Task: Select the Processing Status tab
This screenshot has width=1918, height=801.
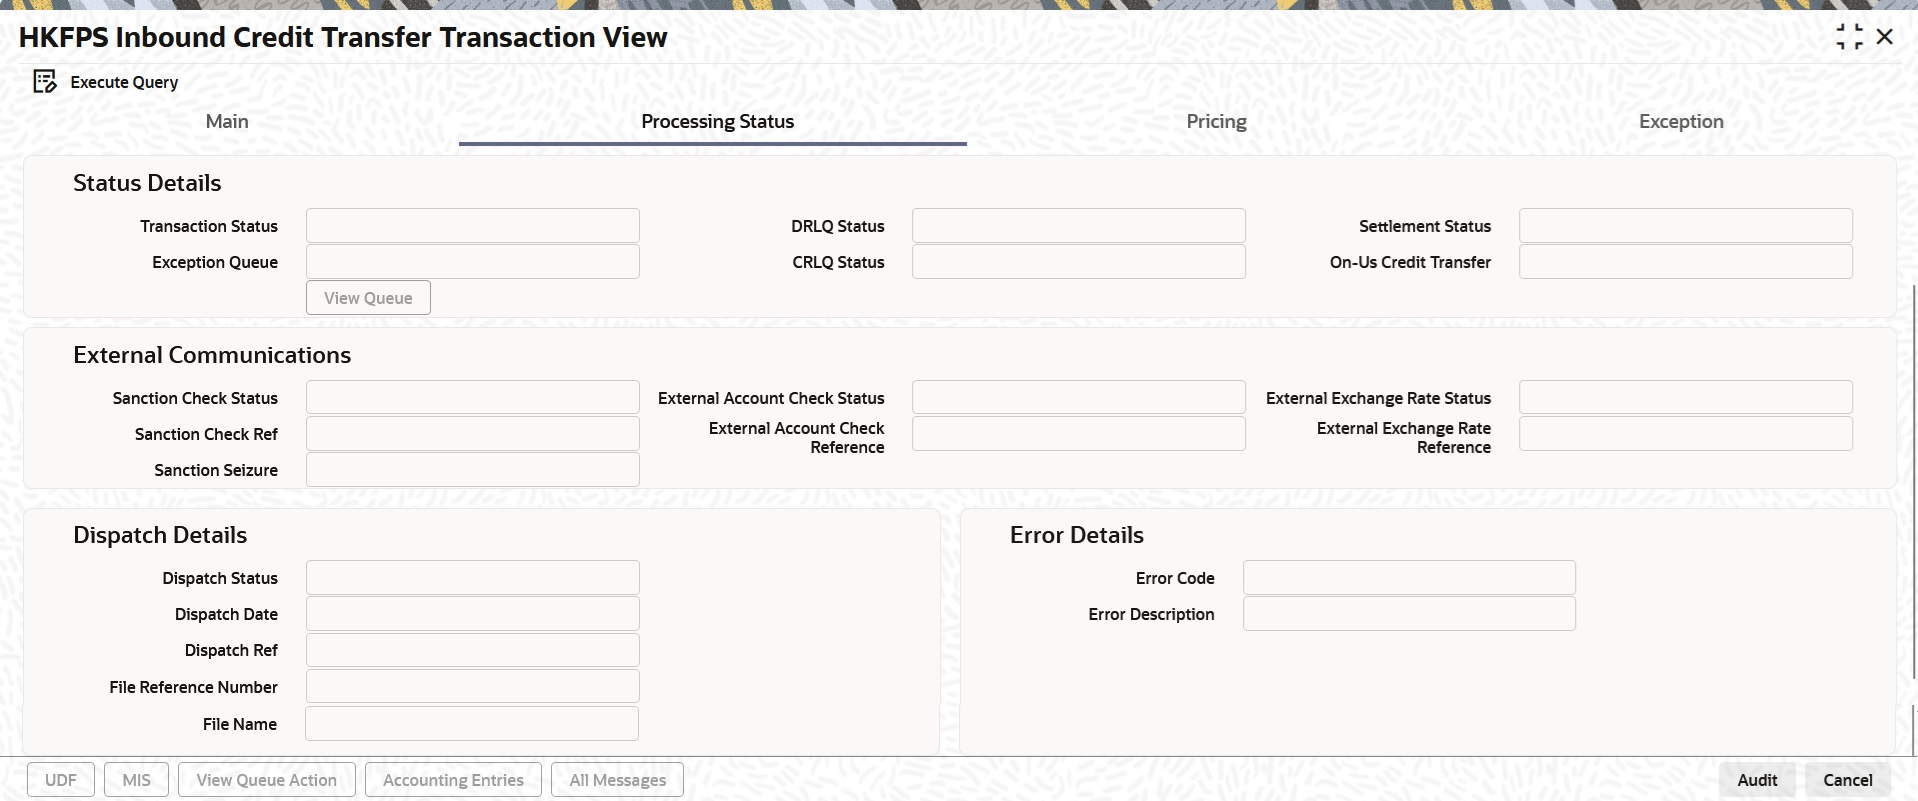Action: click(717, 122)
